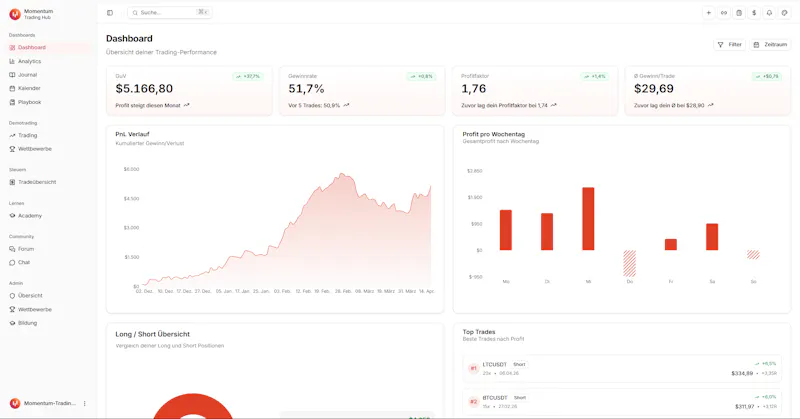Screen dimensions: 800x419
Task: Click the trend arrow after 'Profit steigt diesen Monat'
Action: 187,105
